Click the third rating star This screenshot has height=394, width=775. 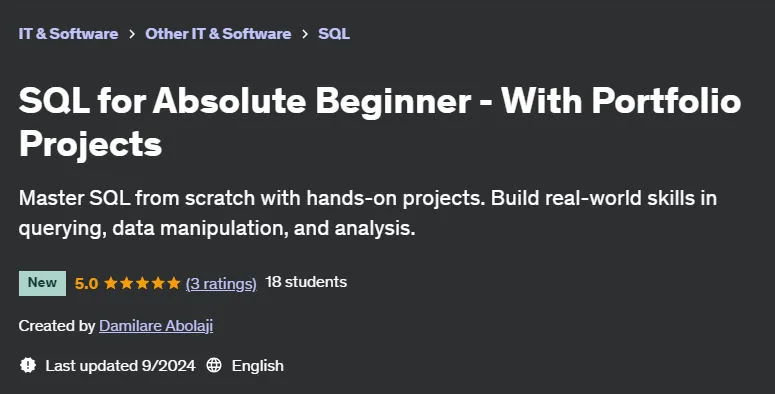(142, 283)
